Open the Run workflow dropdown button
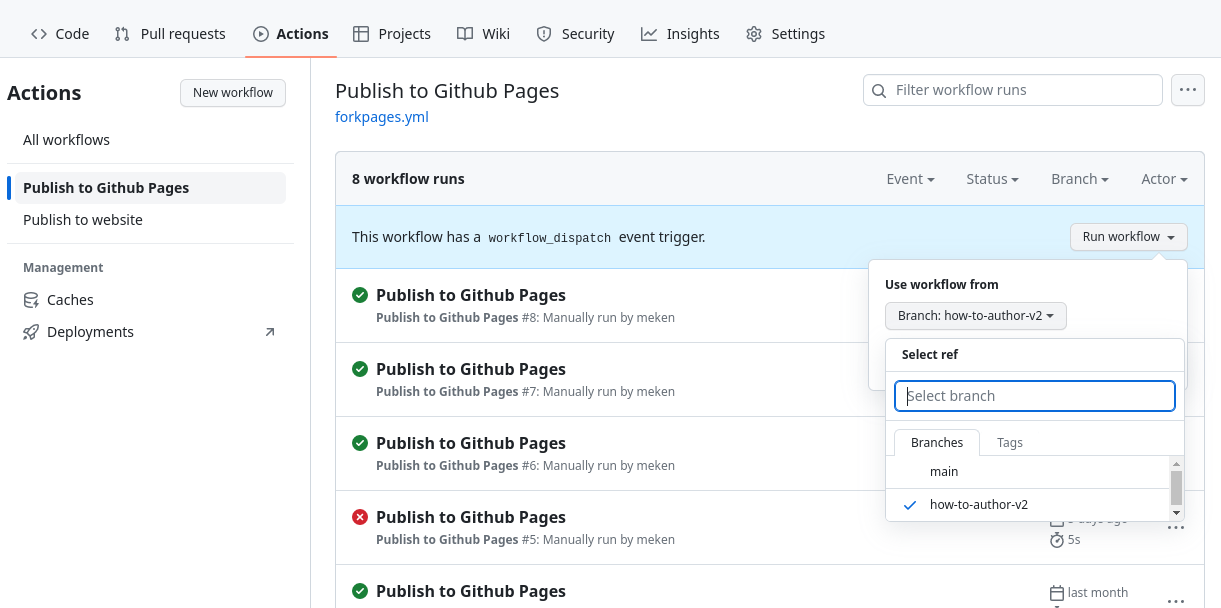The width and height of the screenshot is (1221, 608). click(1128, 237)
